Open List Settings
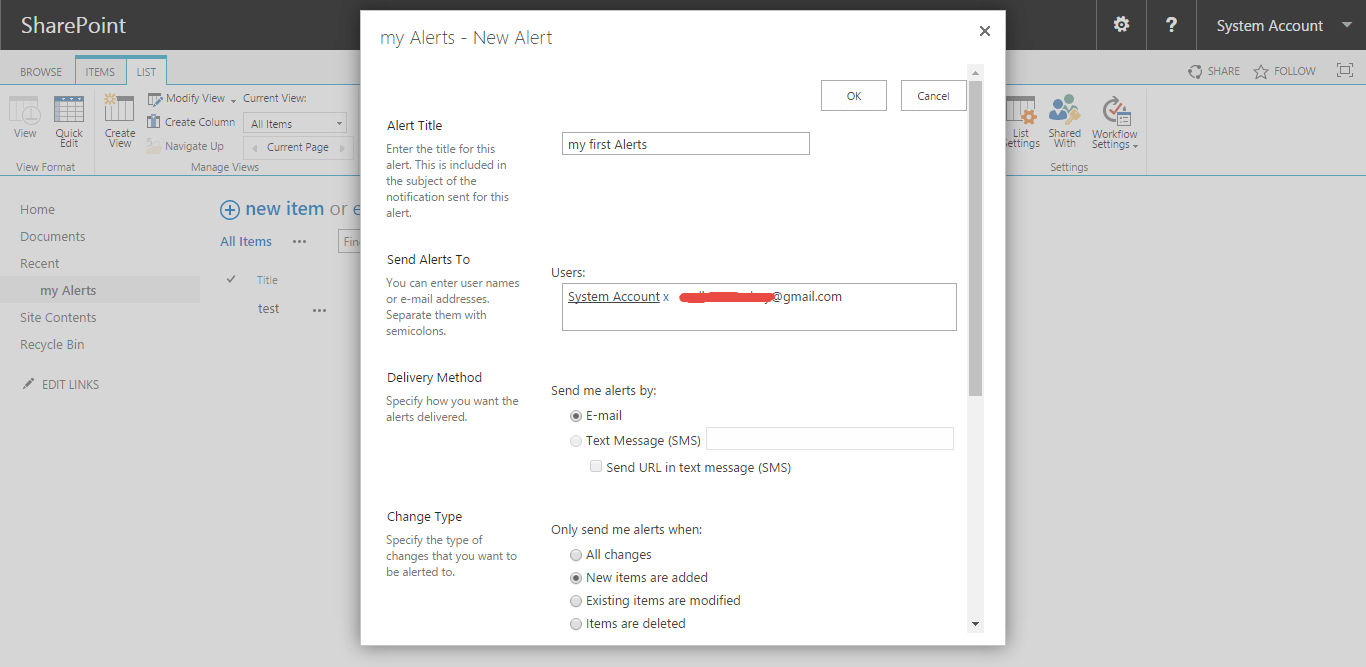This screenshot has height=667, width=1366. 1021,120
